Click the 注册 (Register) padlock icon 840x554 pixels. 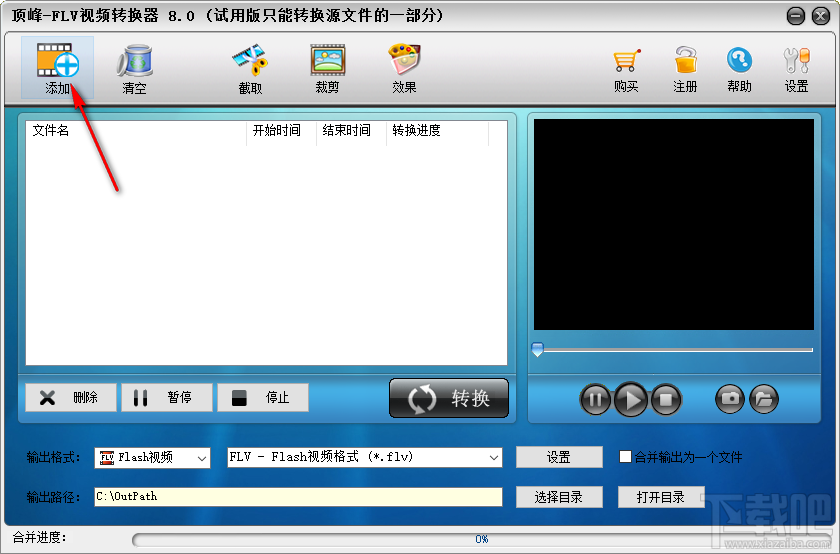[x=685, y=70]
